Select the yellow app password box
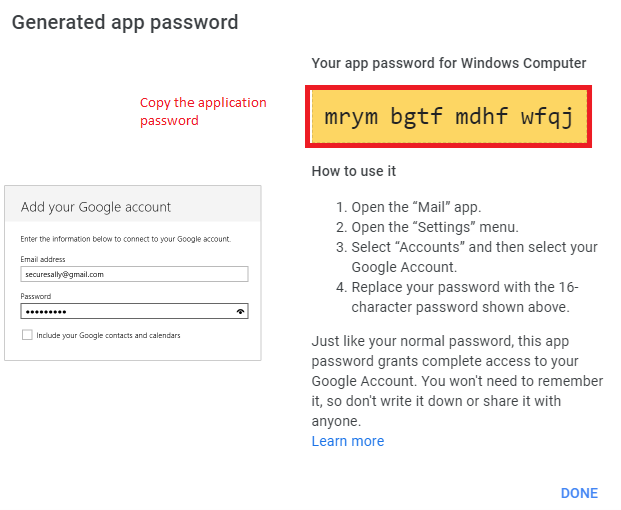The width and height of the screenshot is (621, 510). [x=449, y=116]
